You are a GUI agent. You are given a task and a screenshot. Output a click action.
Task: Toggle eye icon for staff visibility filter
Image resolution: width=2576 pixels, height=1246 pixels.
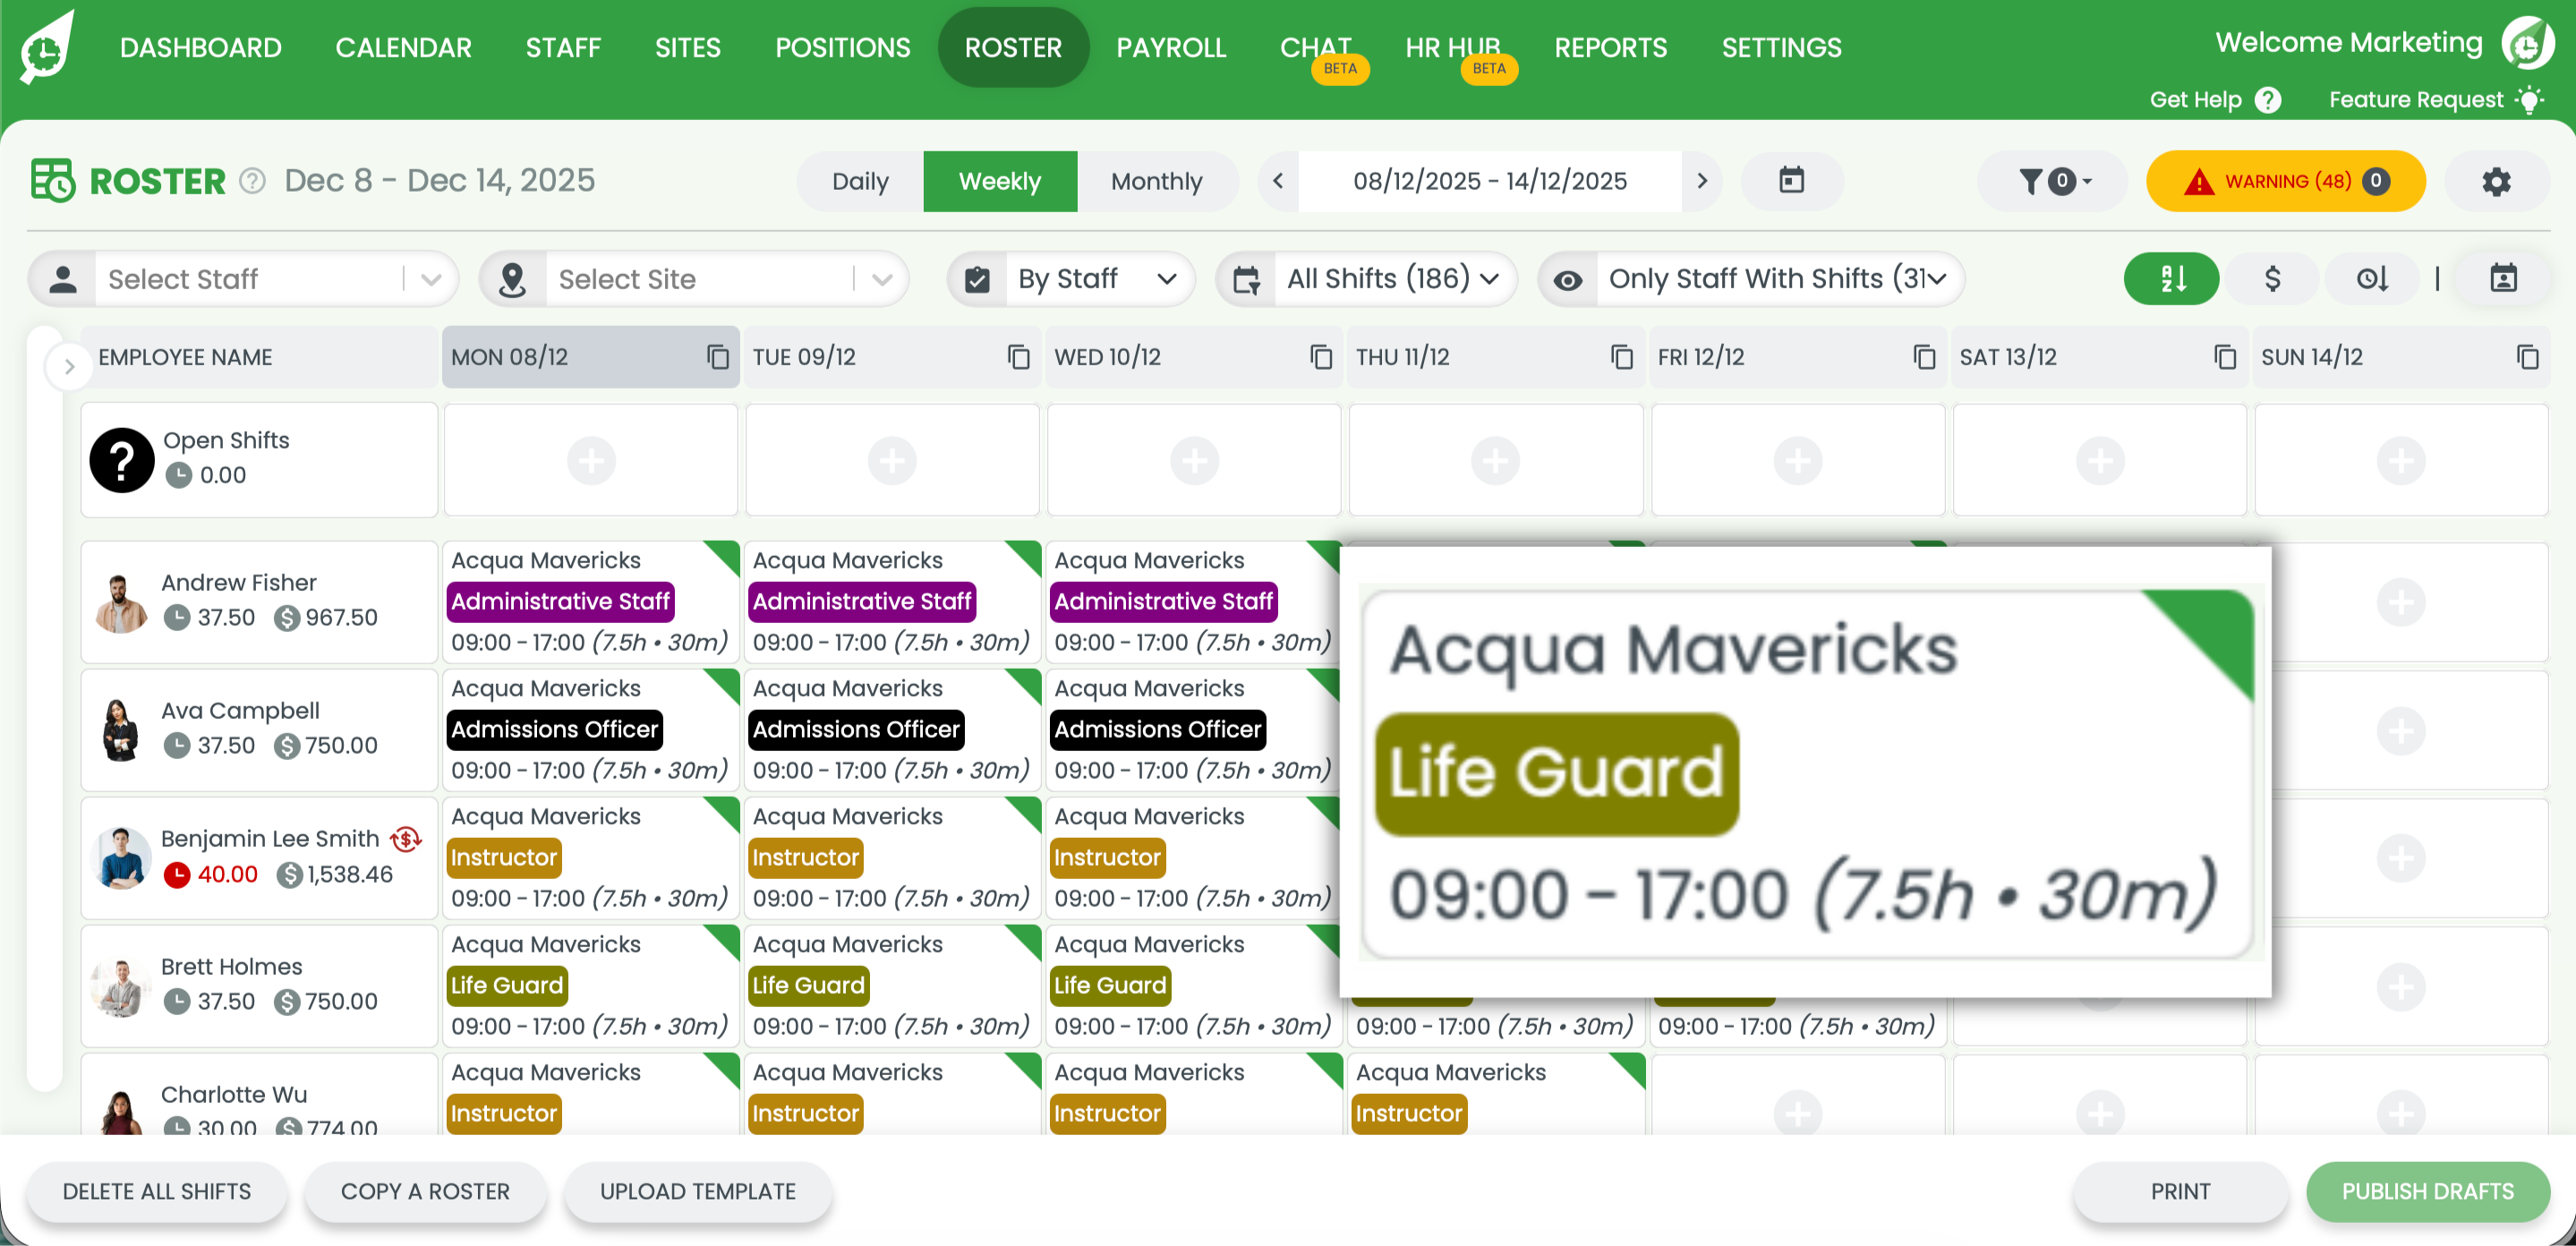[1568, 279]
